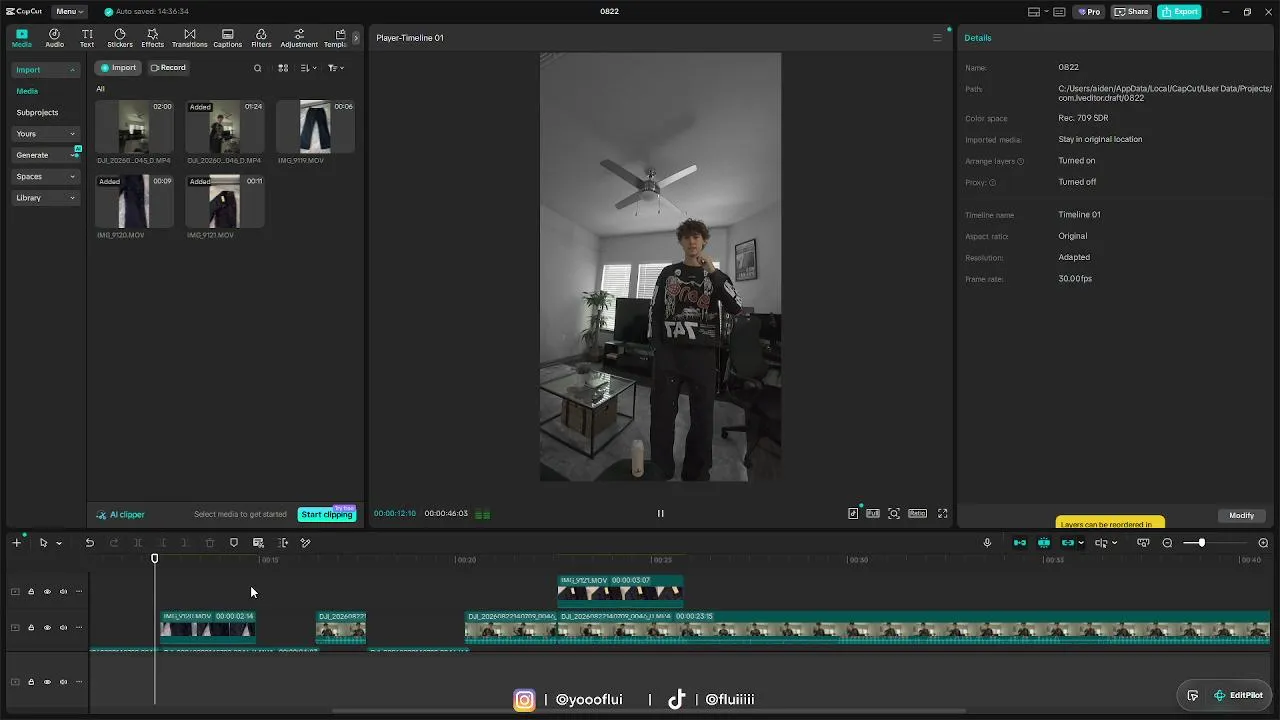Select the 02:00 DJI clip thumbnail

tap(134, 127)
